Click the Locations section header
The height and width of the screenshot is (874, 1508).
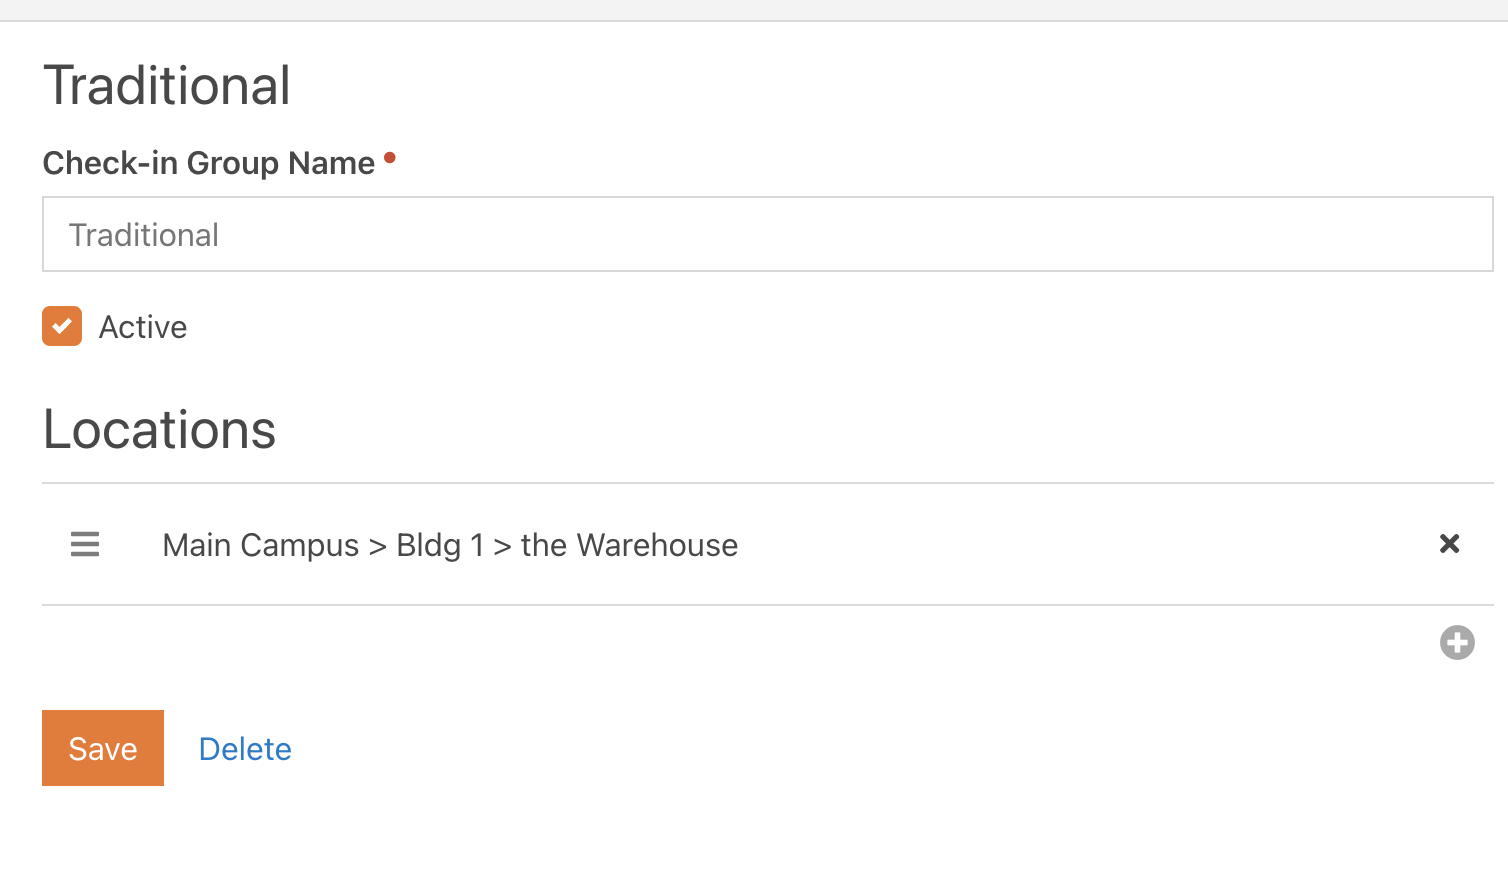click(159, 429)
